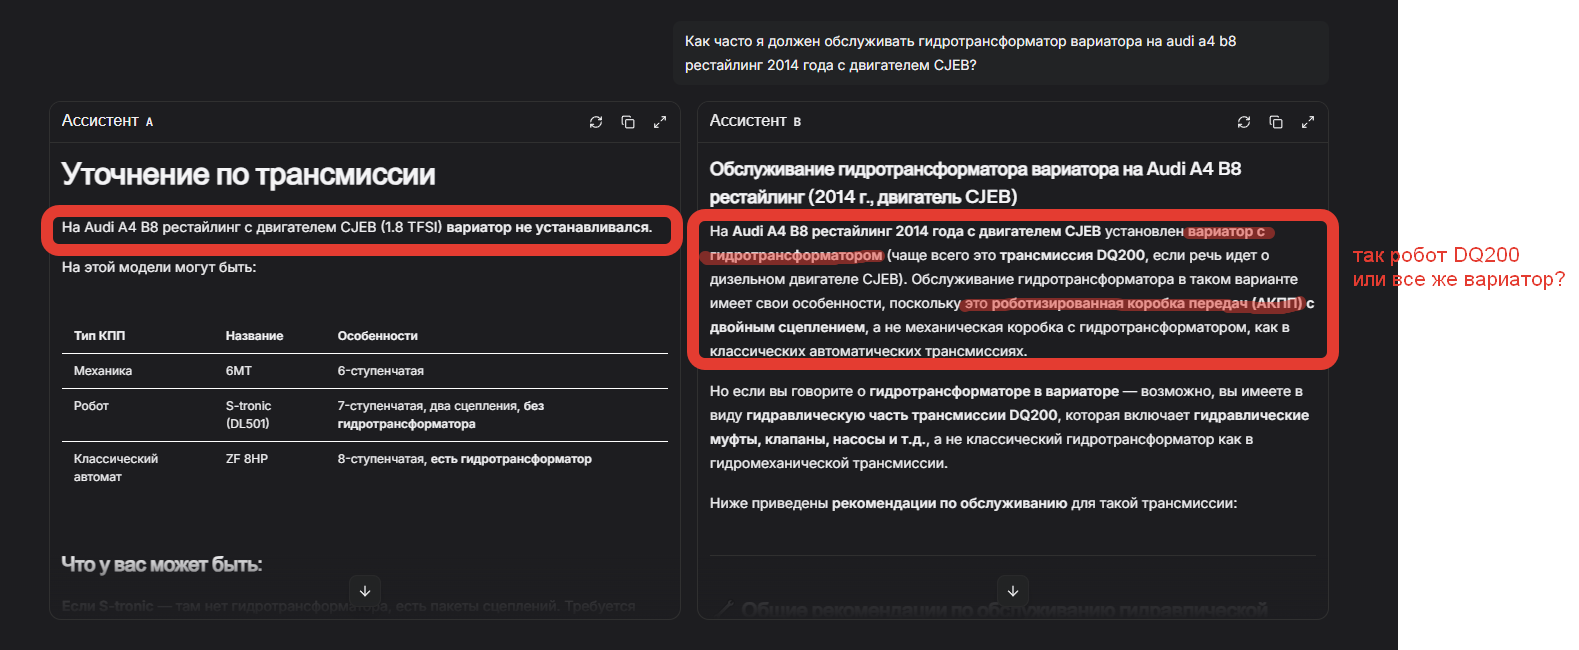Regenerate Assistant B's response
Screen dimensions: 1579x650
1244,122
